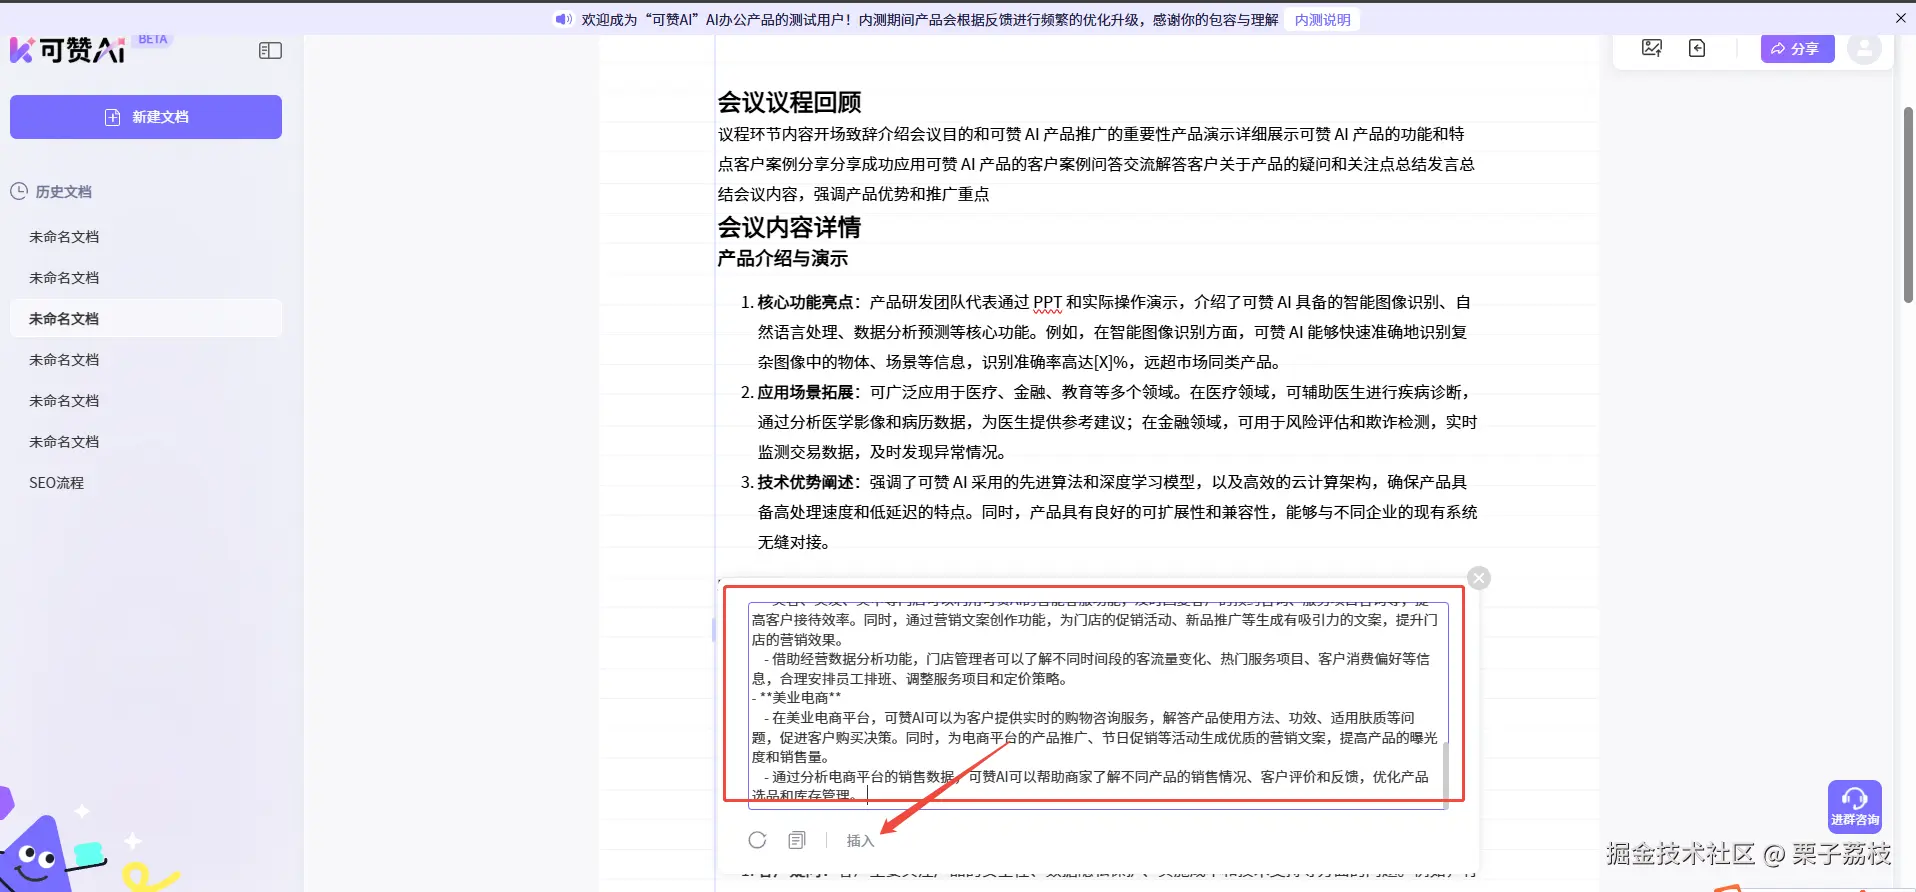Viewport: 1916px width, 892px height.
Task: Open the sixth 未命名文档 in history
Action: [x=64, y=442]
